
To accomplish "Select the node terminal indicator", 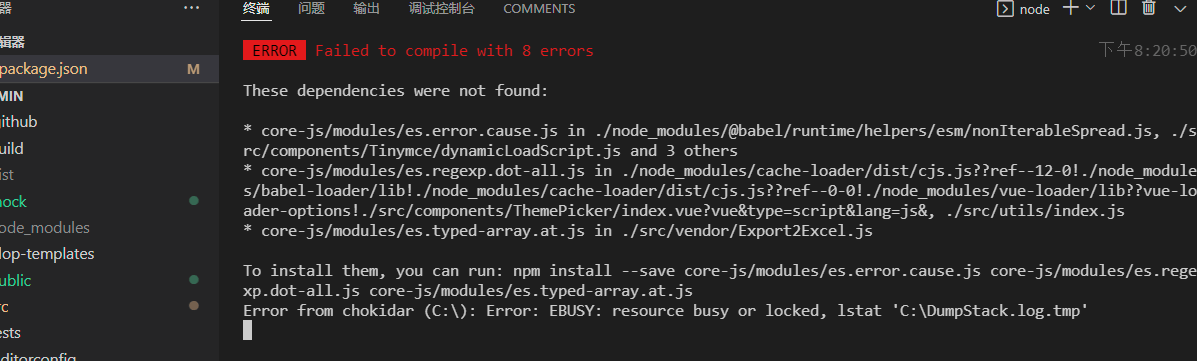I will (1024, 9).
